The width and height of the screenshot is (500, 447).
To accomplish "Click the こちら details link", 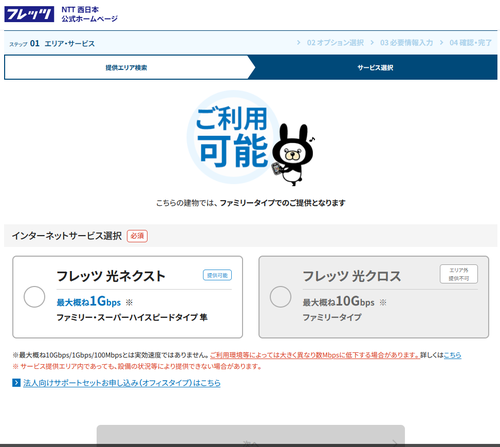I will pos(452,355).
